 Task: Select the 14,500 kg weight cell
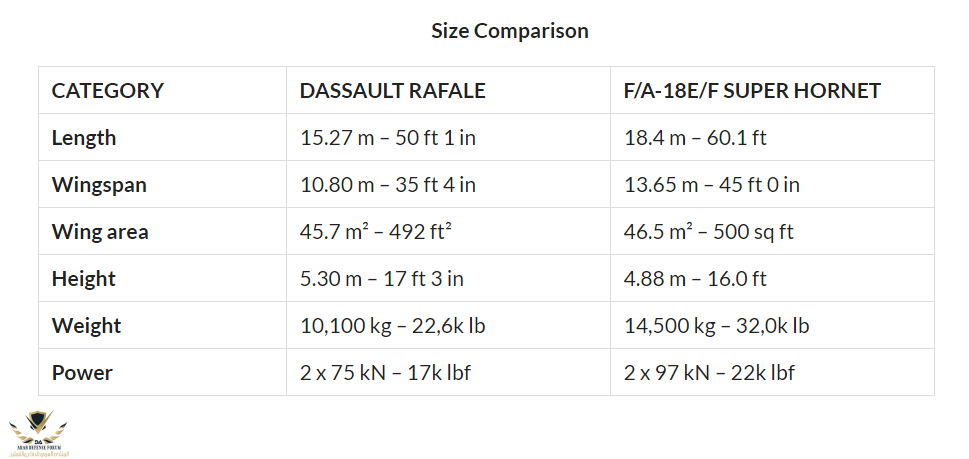(x=716, y=326)
